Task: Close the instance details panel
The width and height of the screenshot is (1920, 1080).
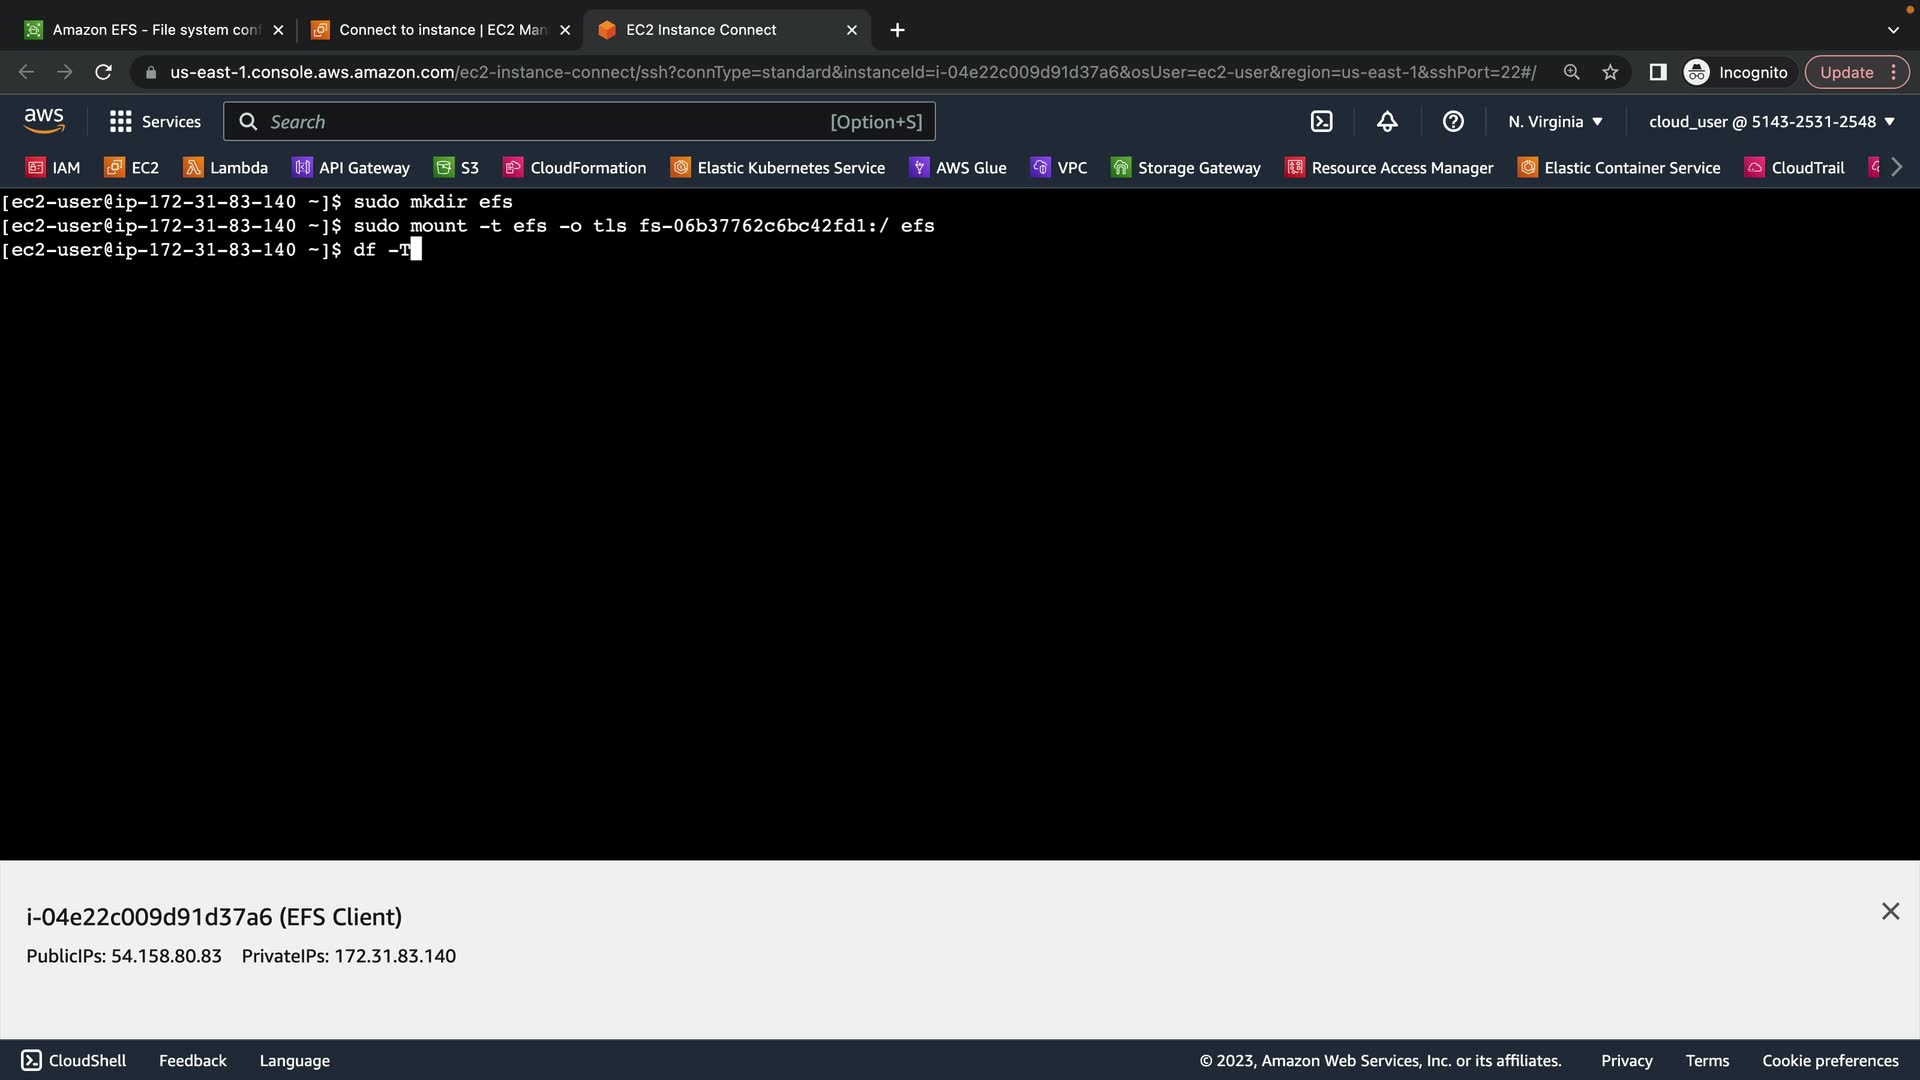Action: click(1890, 911)
